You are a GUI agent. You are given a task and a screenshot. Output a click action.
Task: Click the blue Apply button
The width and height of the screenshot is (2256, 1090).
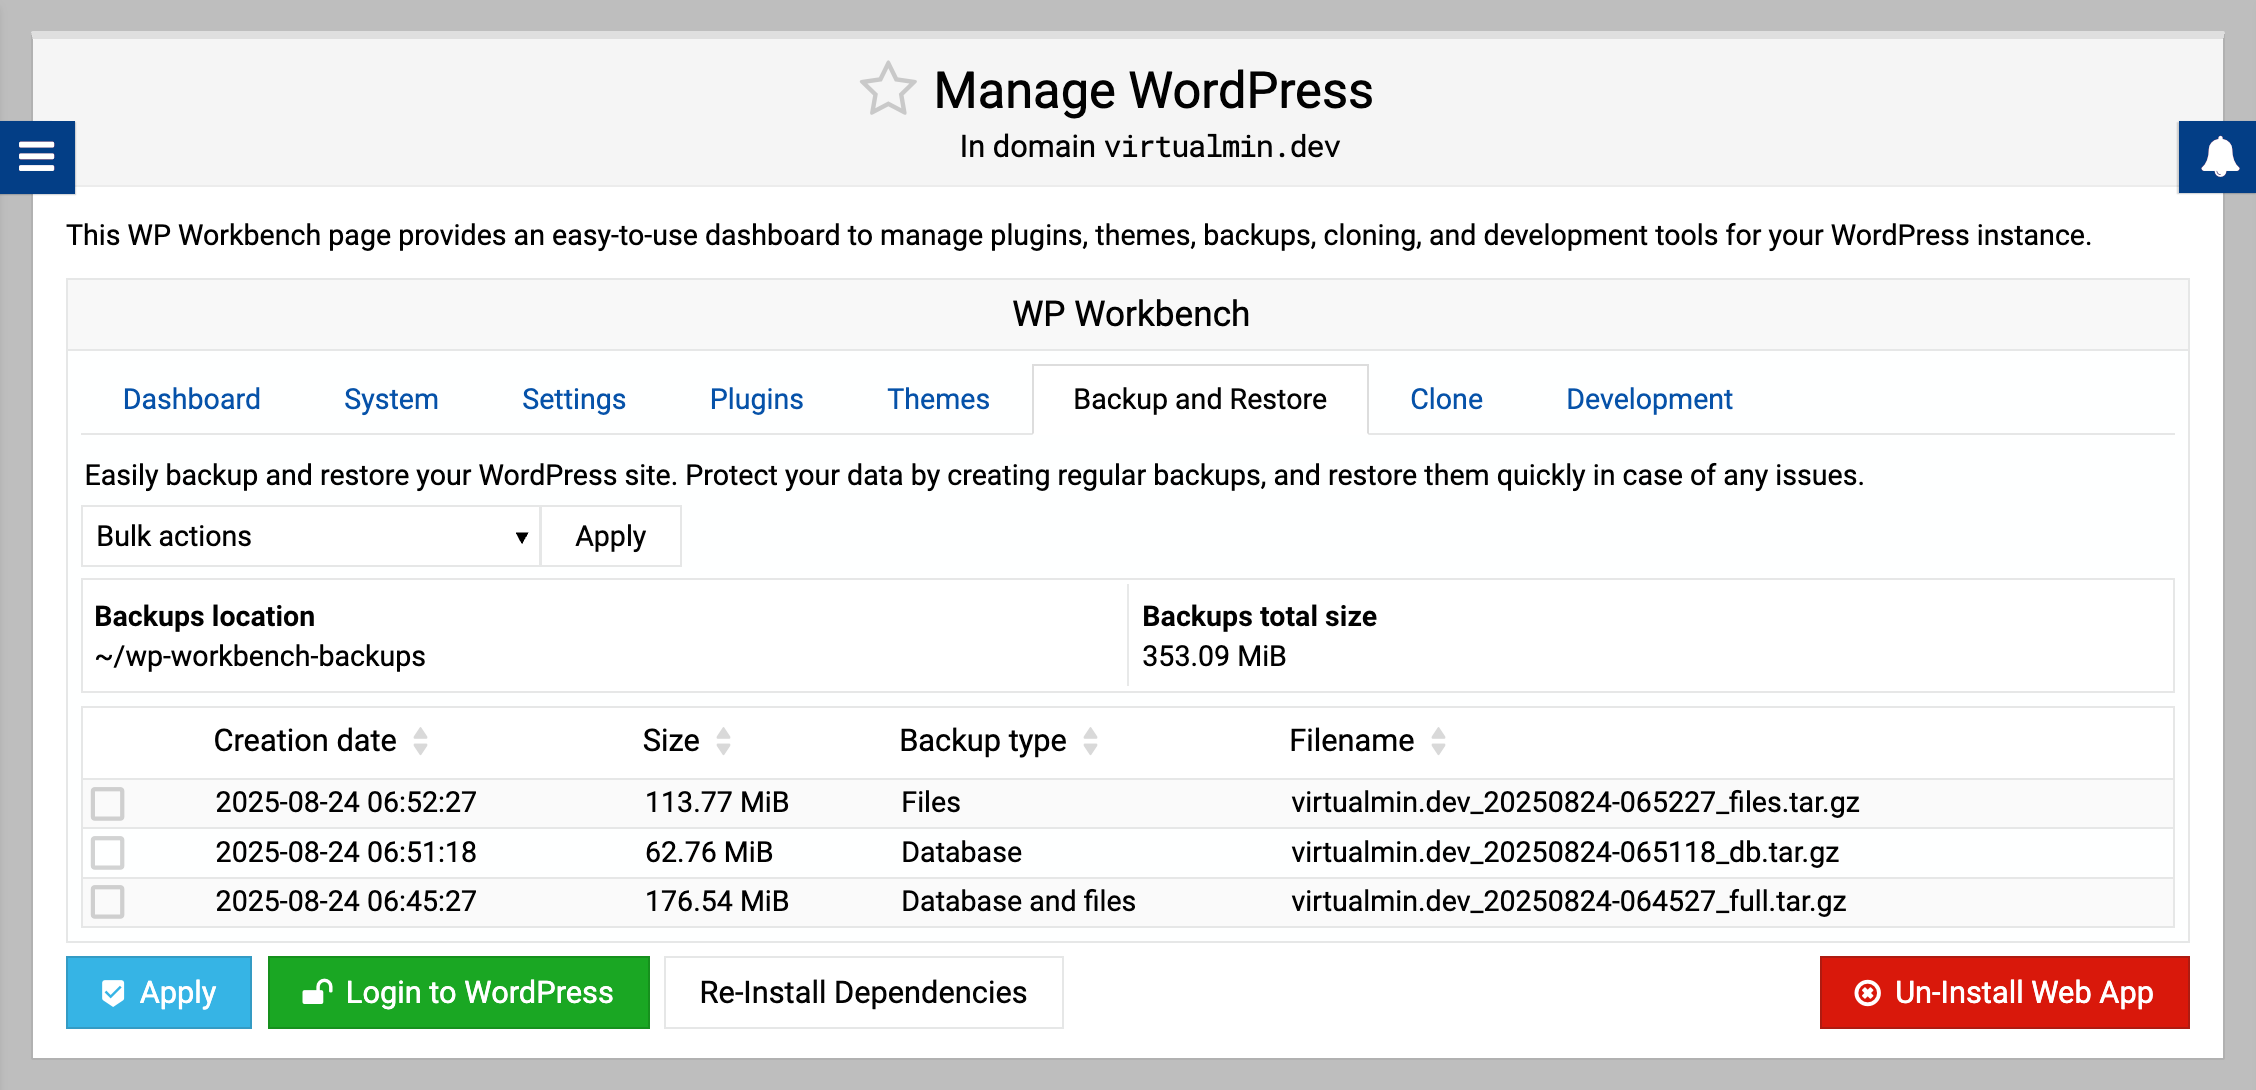159,992
